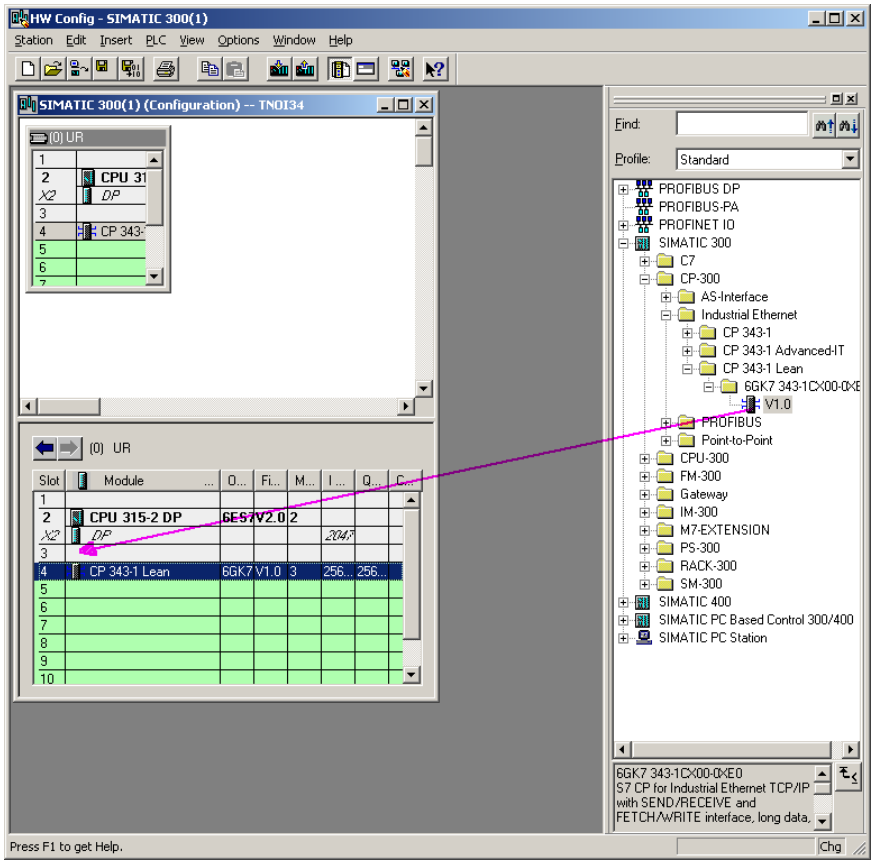
Task: Select the PS-300 folder in the catalog
Action: (x=700, y=548)
